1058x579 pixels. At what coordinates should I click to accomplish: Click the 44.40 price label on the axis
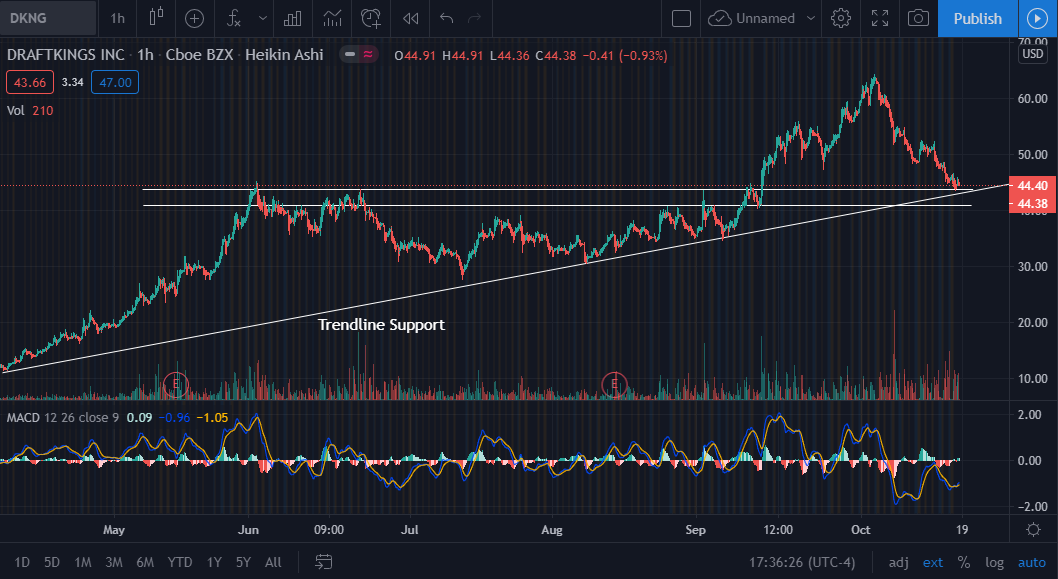tap(1032, 186)
